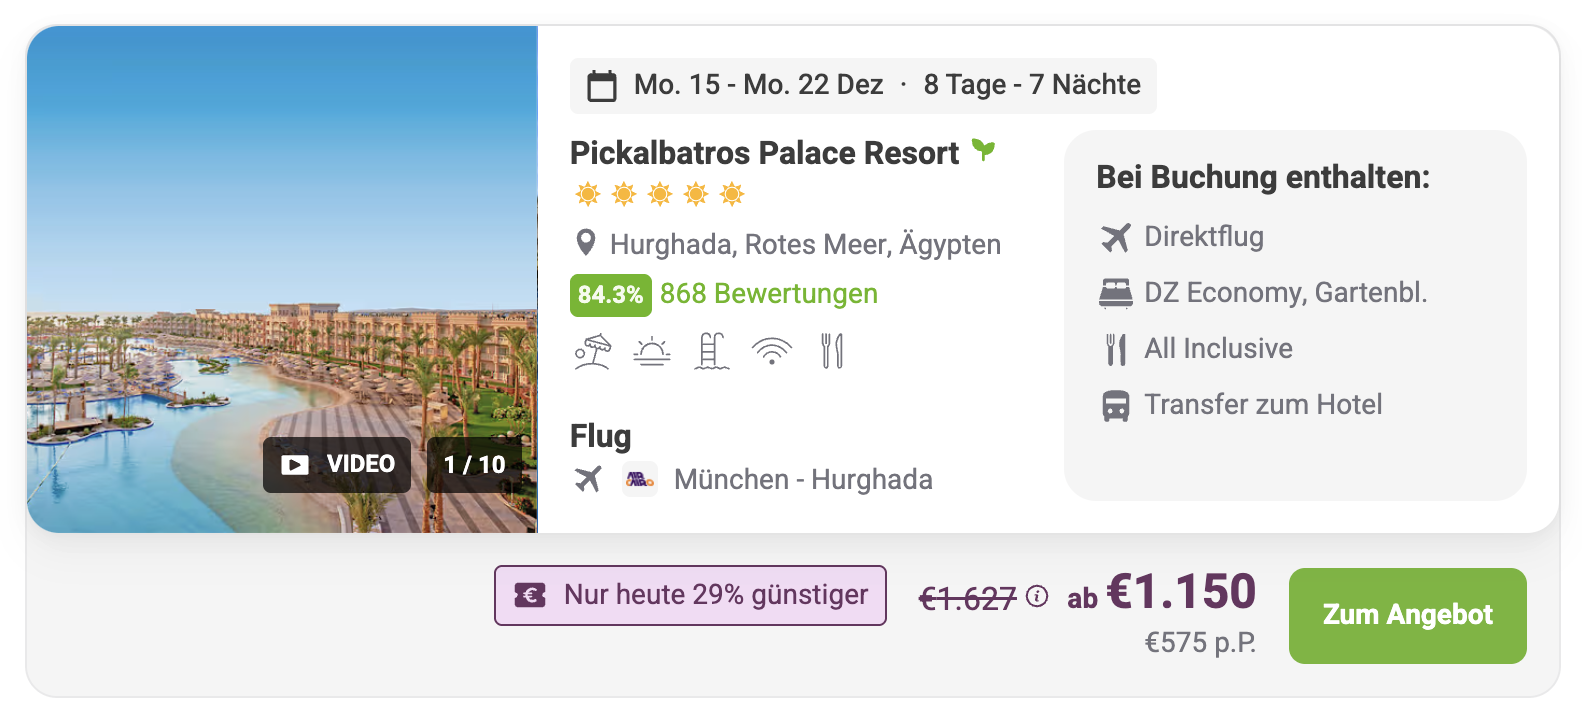Click the airline logo beside München - Hurghada
The height and width of the screenshot is (720, 1582).
tap(640, 480)
